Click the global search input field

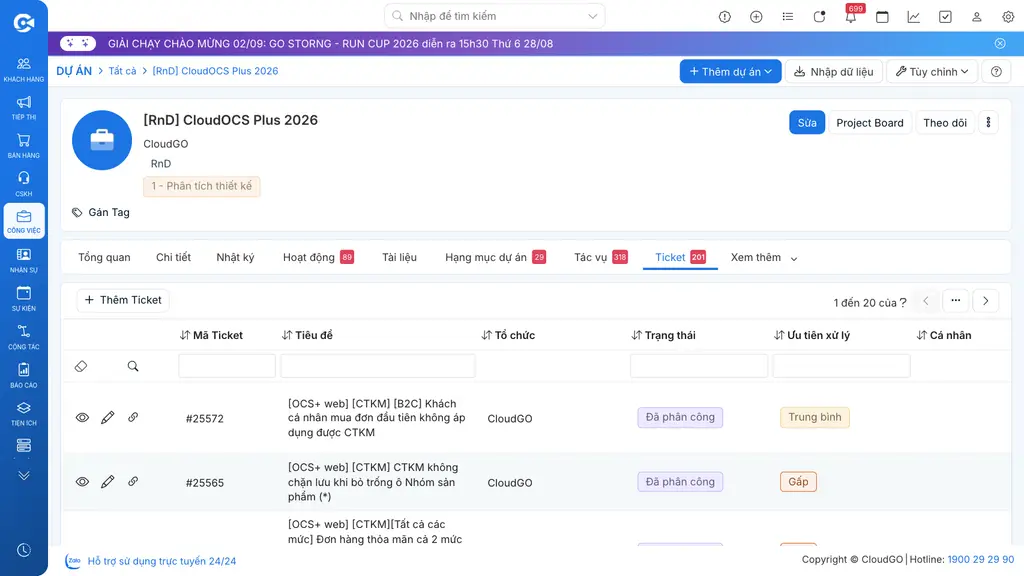pyautogui.click(x=494, y=16)
